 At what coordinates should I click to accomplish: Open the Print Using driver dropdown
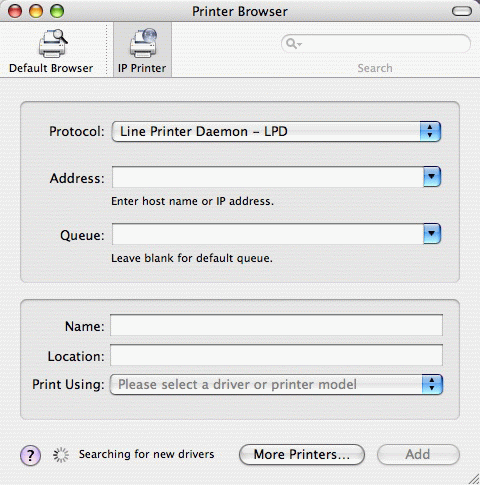click(x=276, y=384)
